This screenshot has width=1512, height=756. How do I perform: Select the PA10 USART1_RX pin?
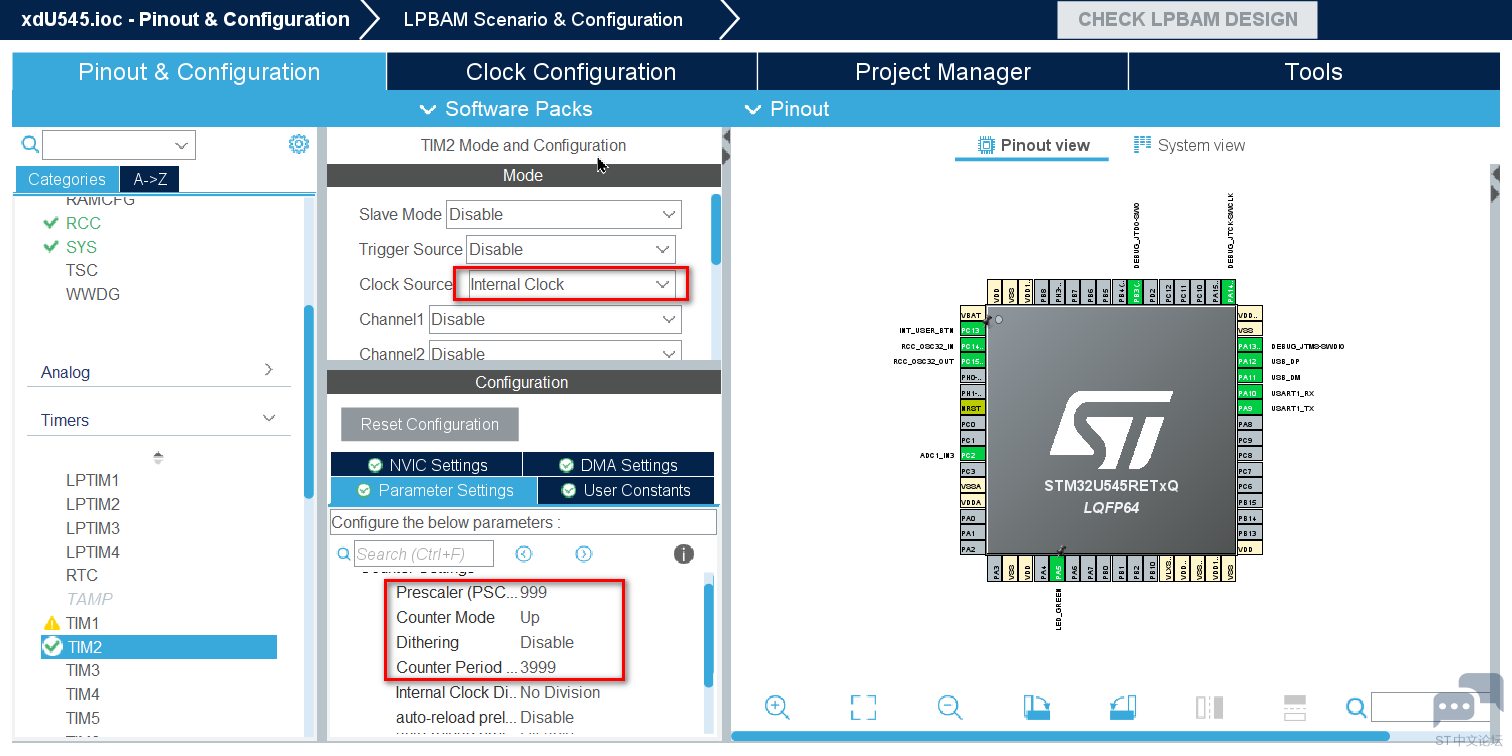coord(1250,393)
